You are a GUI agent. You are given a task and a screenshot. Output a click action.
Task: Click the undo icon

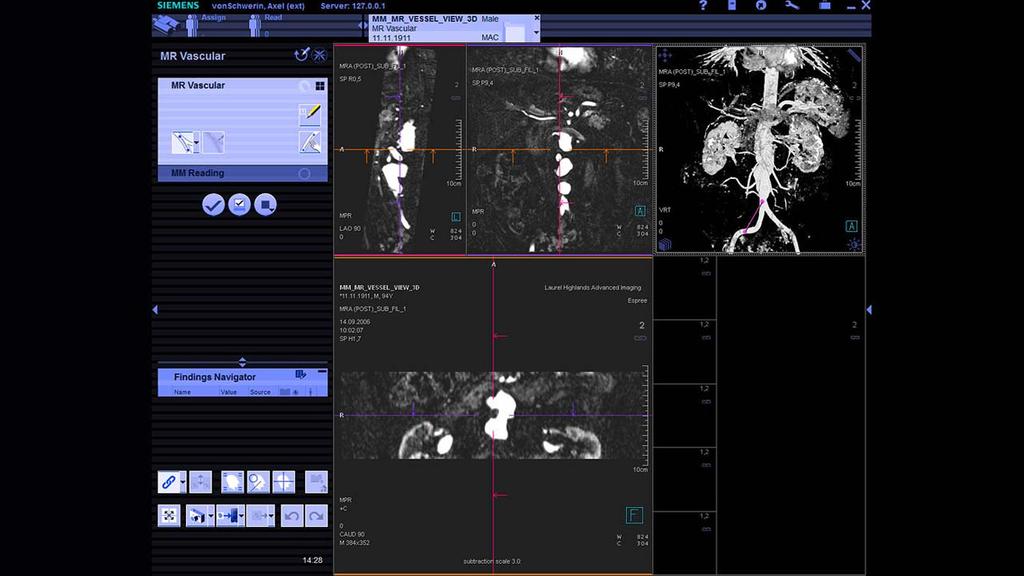coord(291,516)
